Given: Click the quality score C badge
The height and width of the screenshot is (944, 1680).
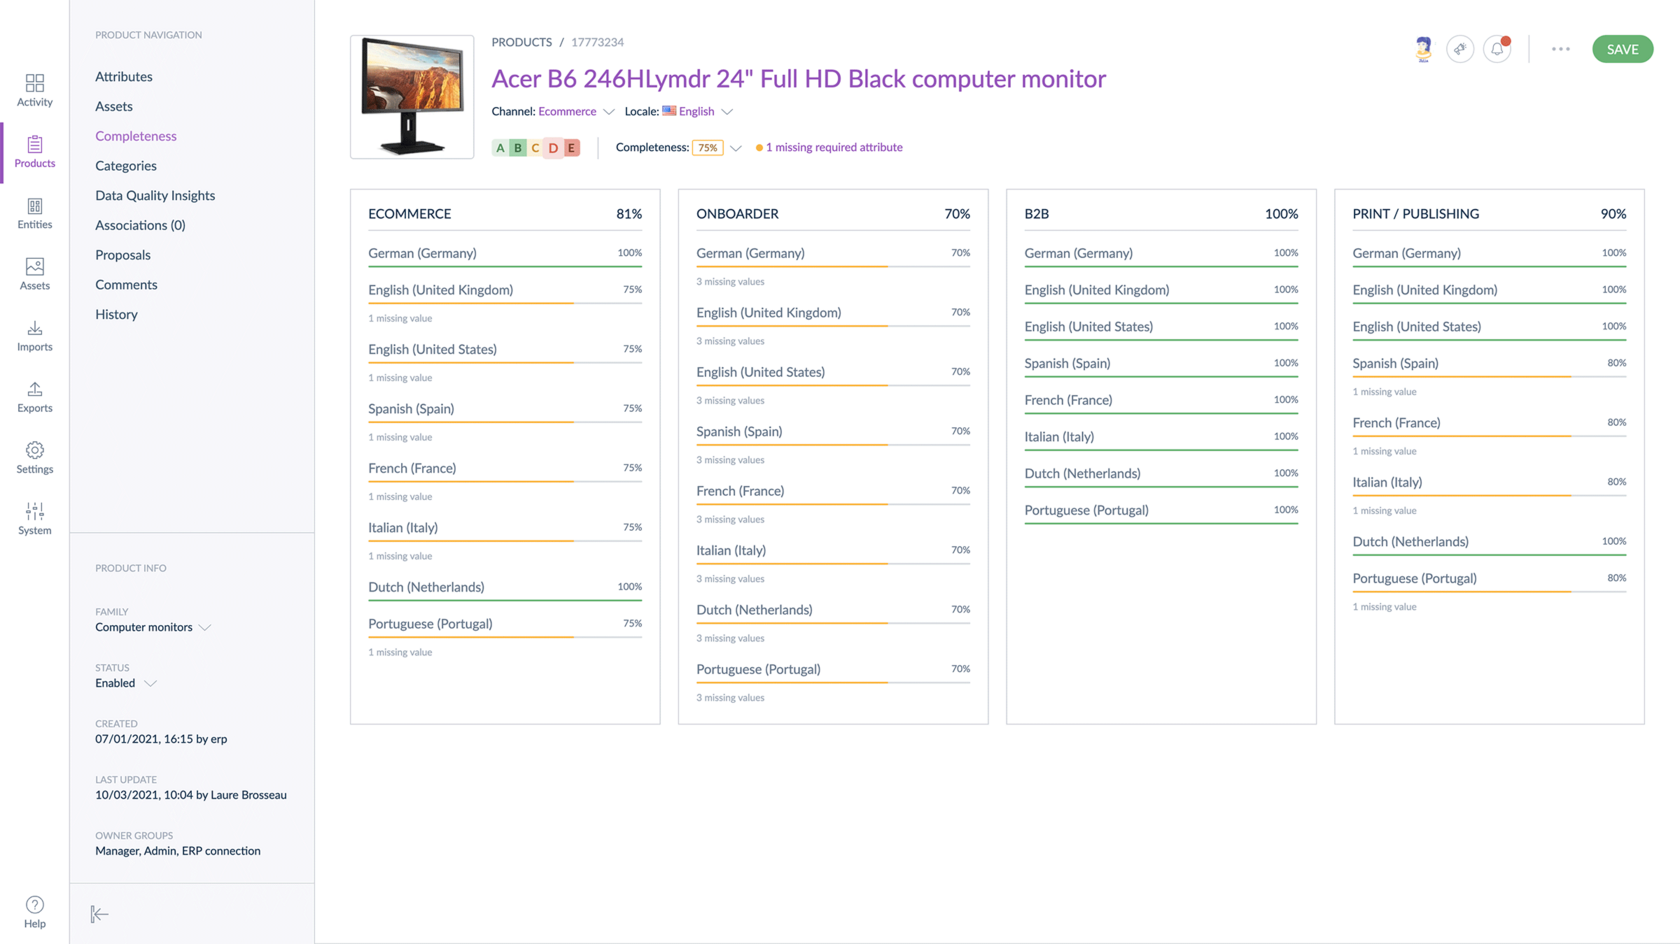Looking at the screenshot, I should [x=535, y=148].
